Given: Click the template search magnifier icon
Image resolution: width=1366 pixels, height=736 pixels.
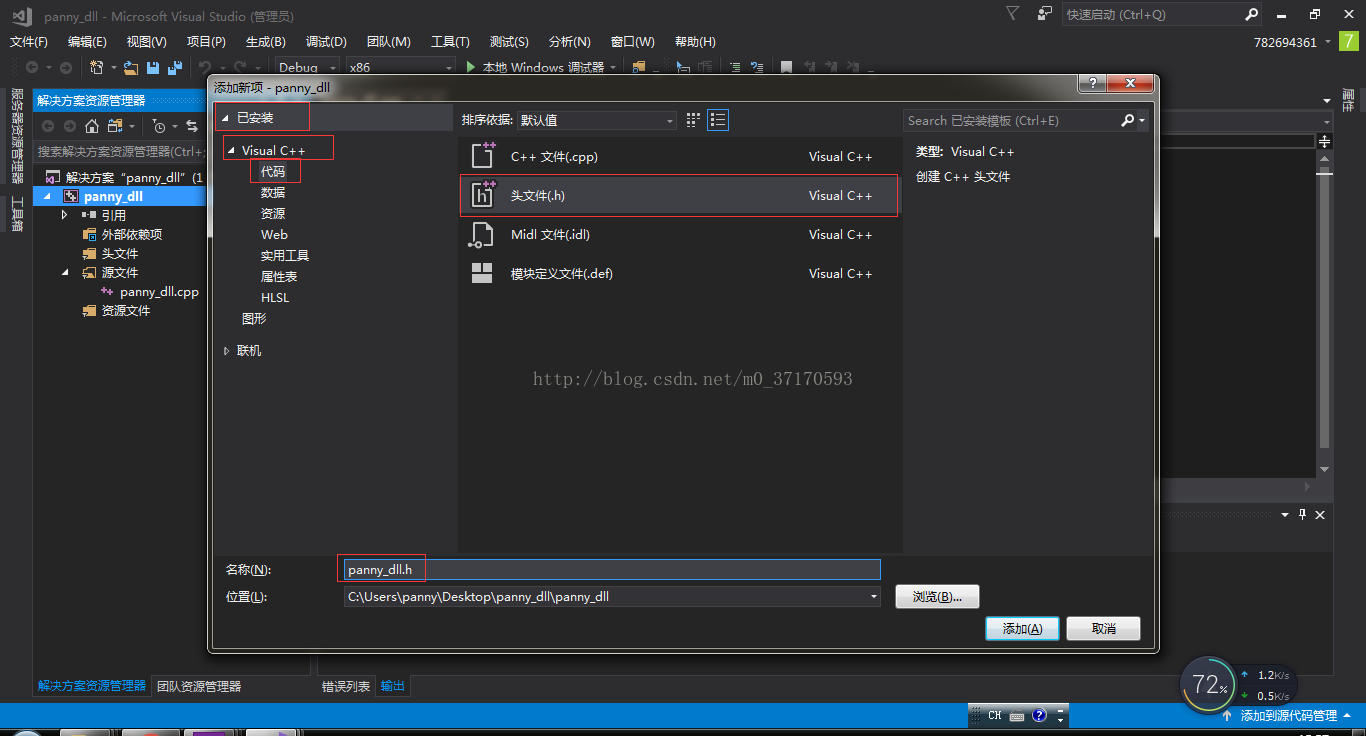Looking at the screenshot, I should tap(1128, 120).
